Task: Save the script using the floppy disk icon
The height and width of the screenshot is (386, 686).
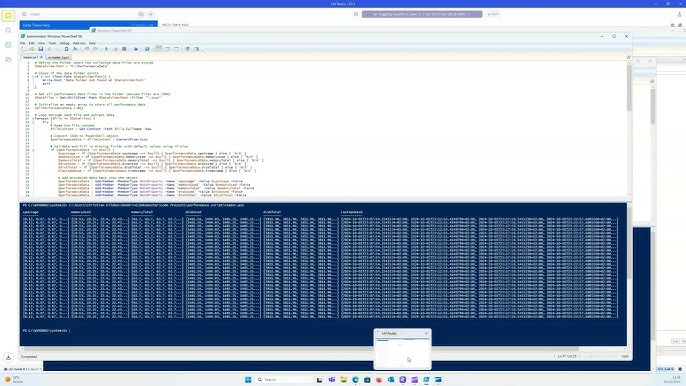Action: tap(41, 49)
